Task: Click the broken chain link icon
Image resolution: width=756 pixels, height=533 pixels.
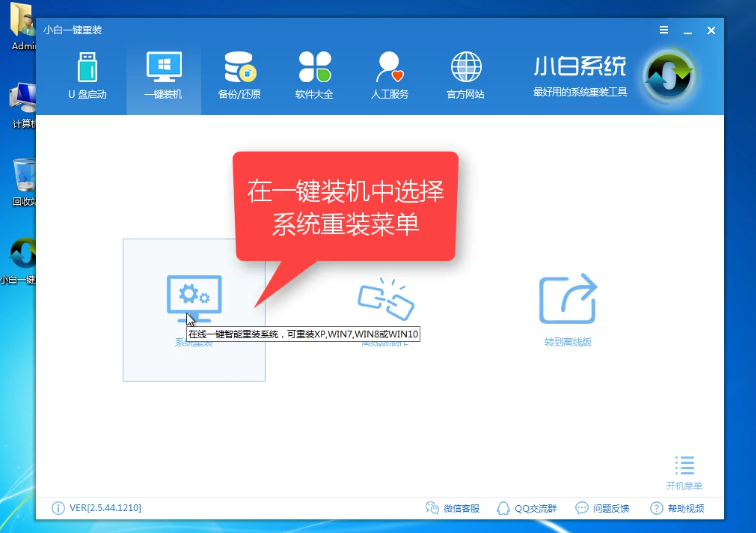Action: point(385,299)
